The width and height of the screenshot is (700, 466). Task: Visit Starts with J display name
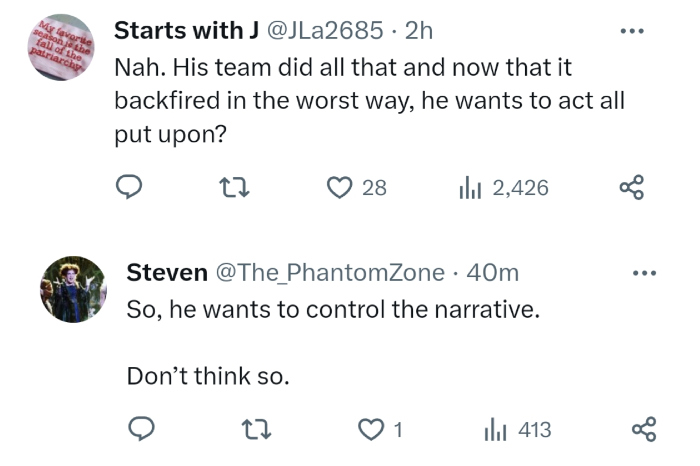(179, 31)
